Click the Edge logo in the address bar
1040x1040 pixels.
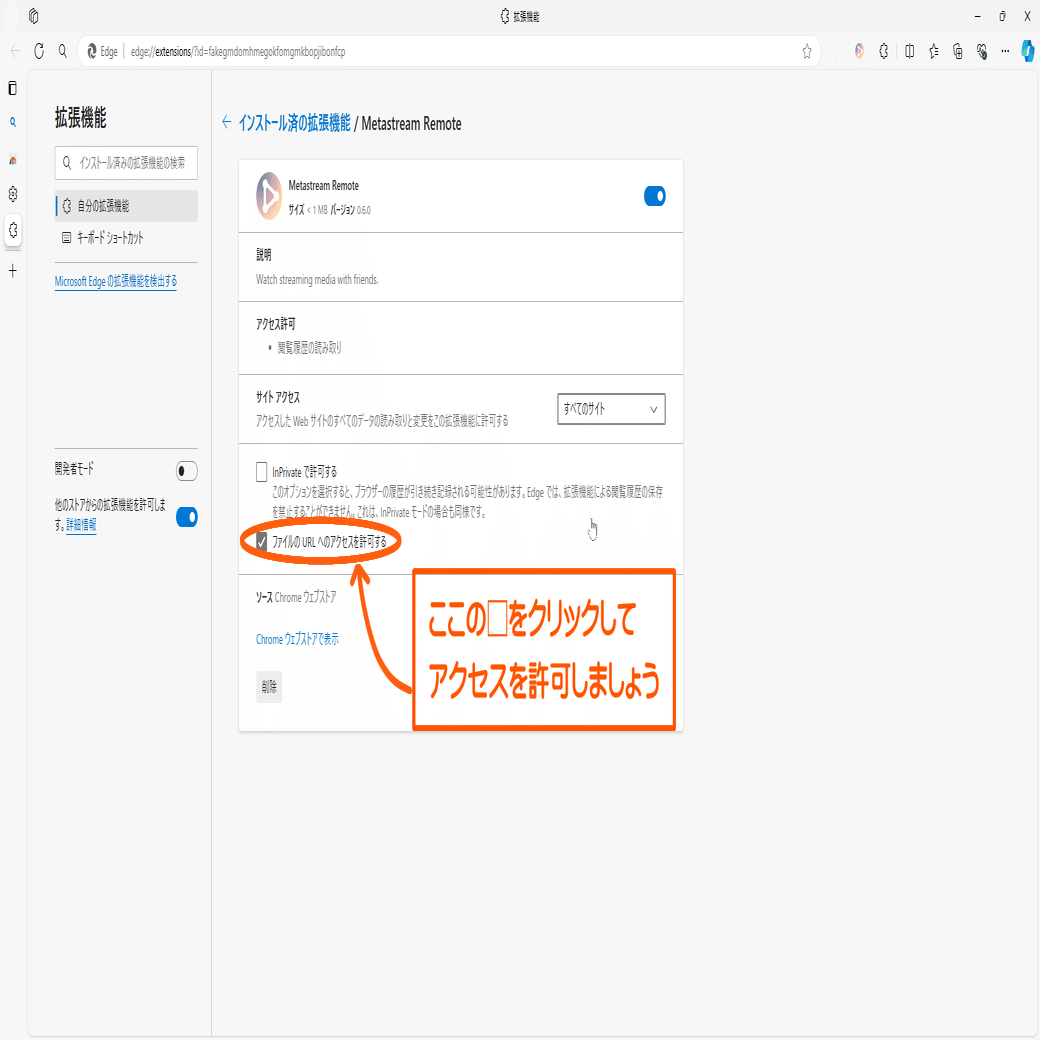[x=92, y=52]
